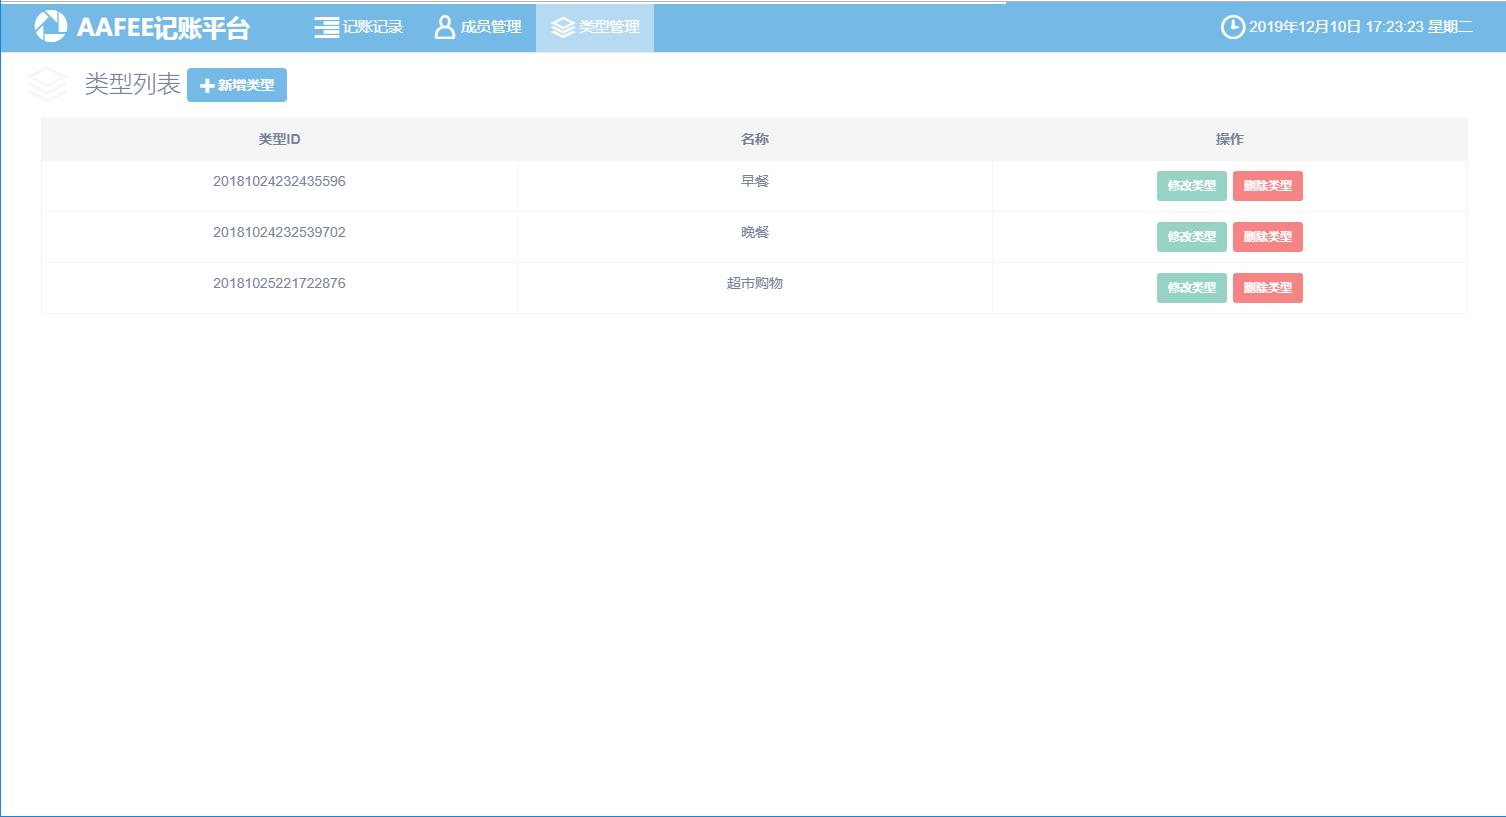
Task: Click the 类型管理 layers icon
Action: click(563, 28)
